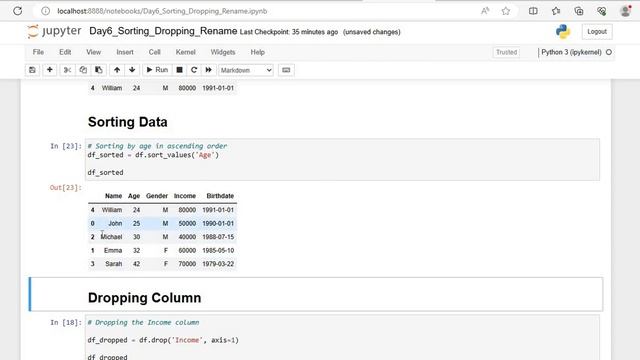Copy selected cells icon
640x360 pixels.
click(x=83, y=70)
